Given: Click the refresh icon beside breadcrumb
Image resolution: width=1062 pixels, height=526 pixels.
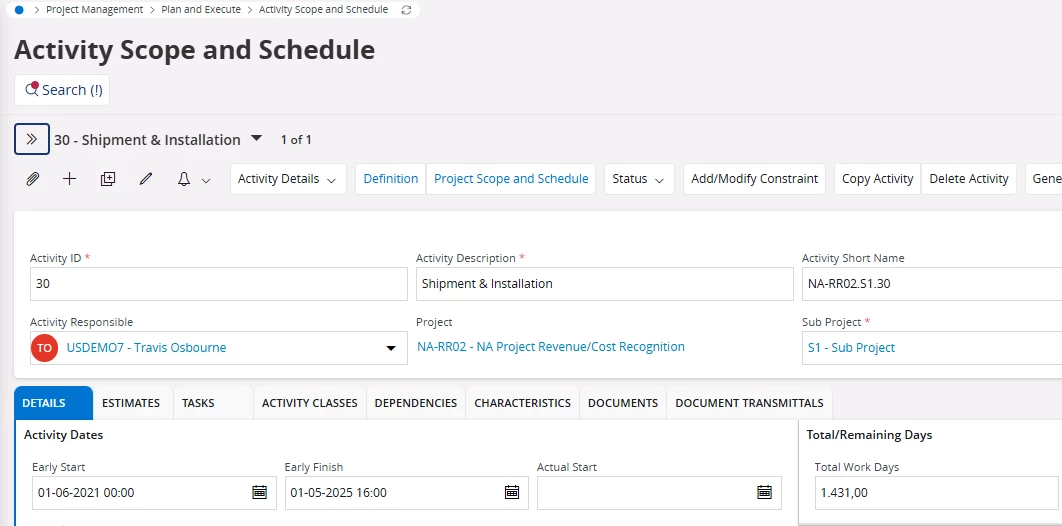Looking at the screenshot, I should point(406,10).
